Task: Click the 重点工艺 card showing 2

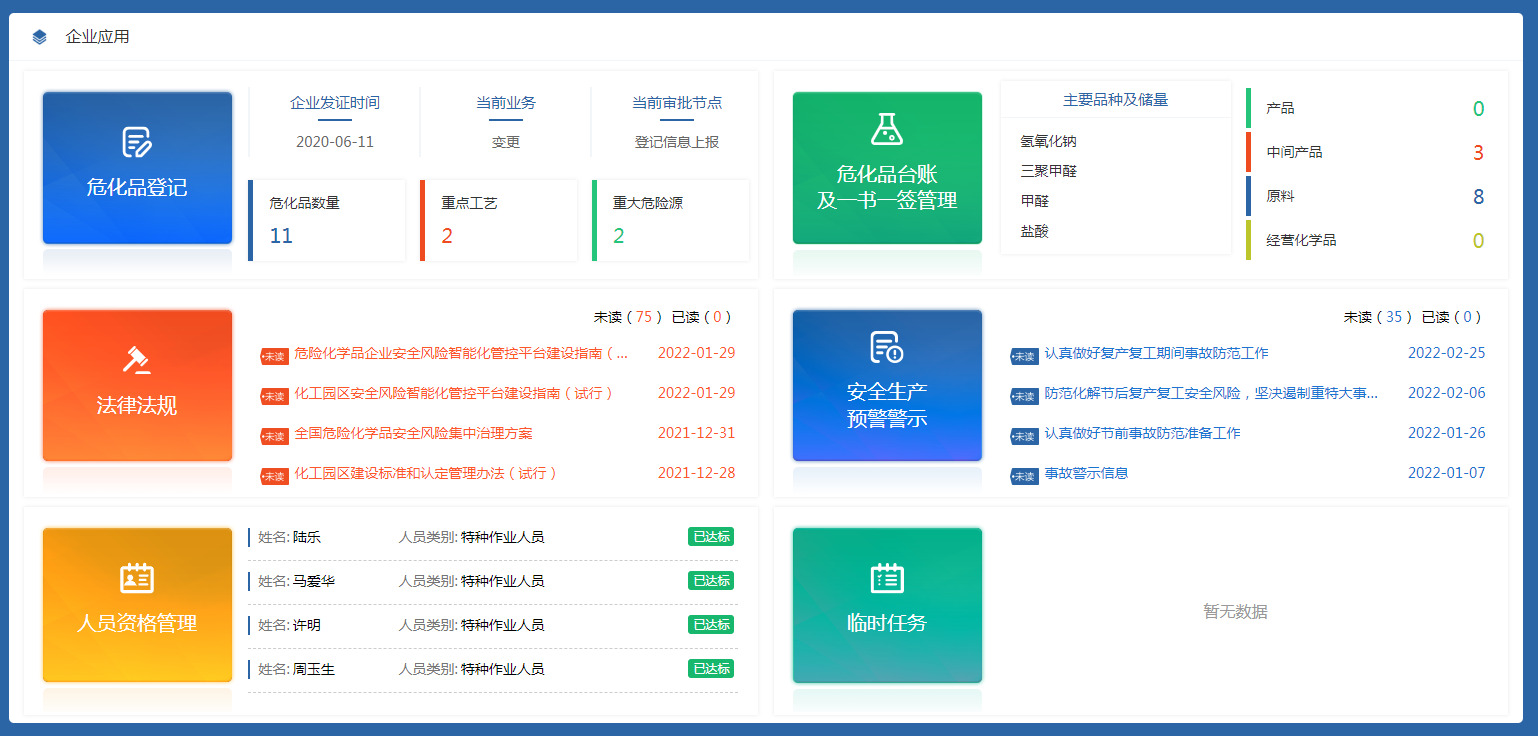Action: click(499, 220)
